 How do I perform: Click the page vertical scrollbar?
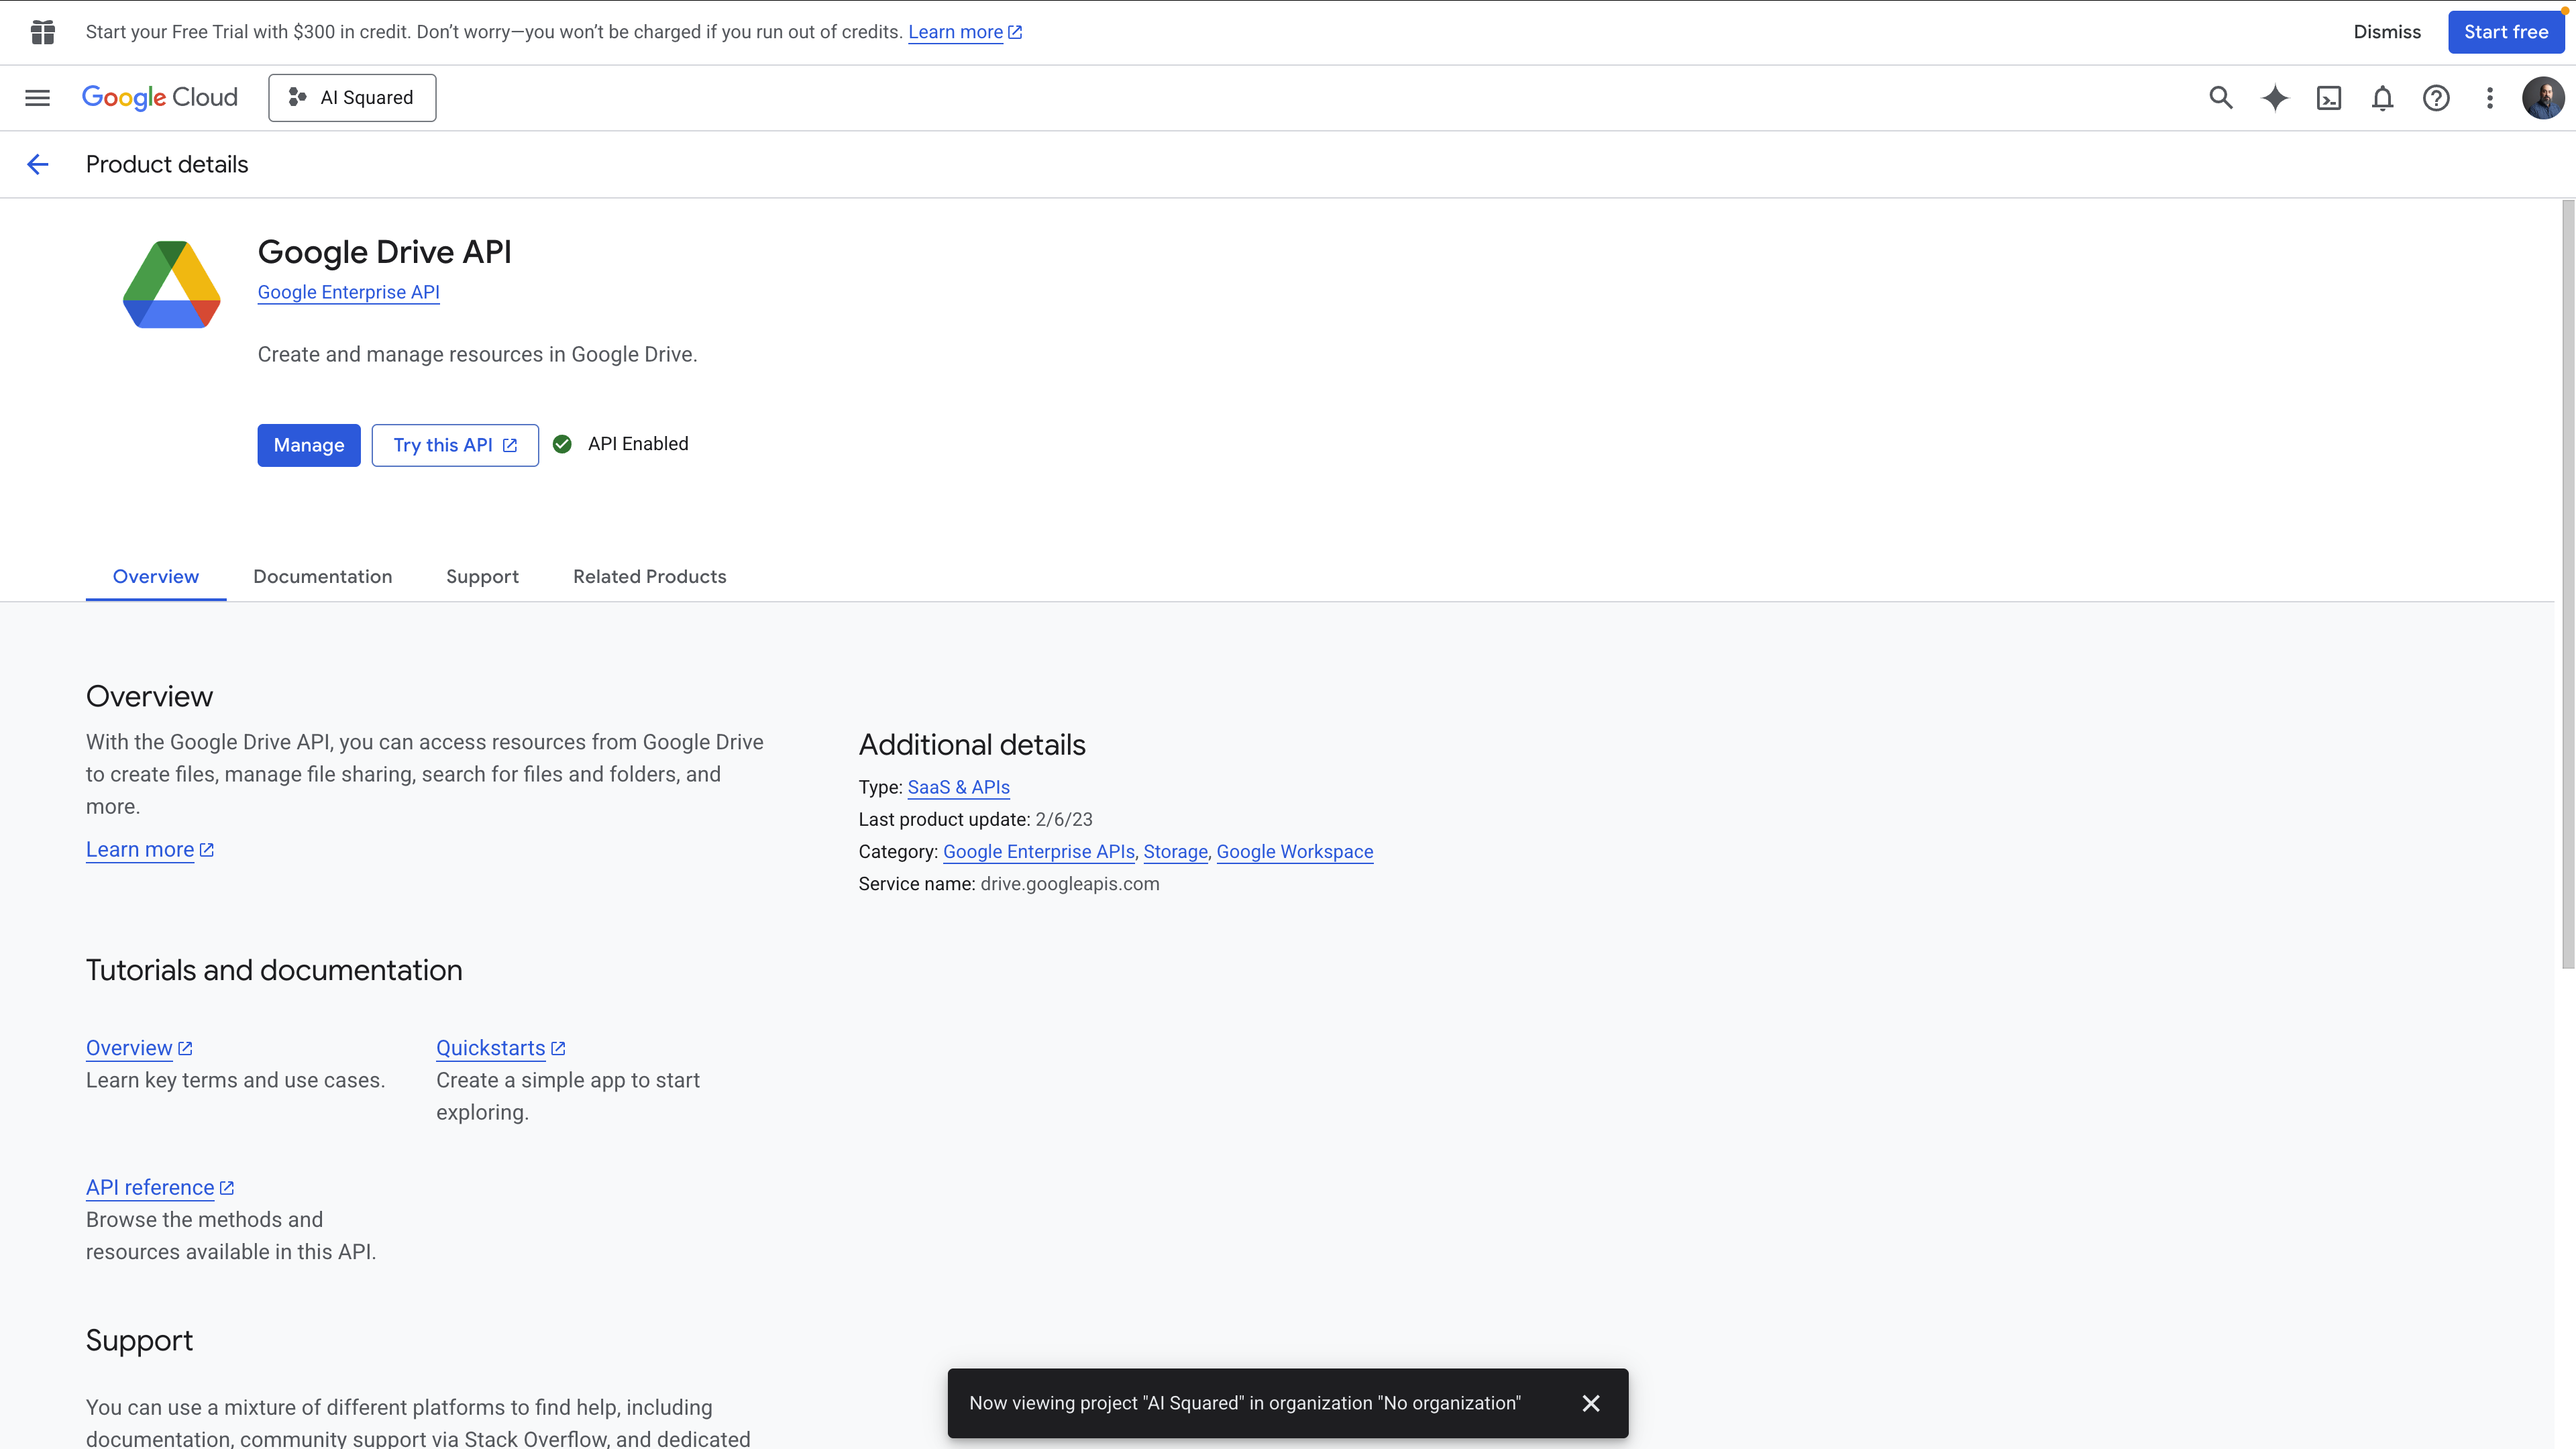pos(2567,585)
